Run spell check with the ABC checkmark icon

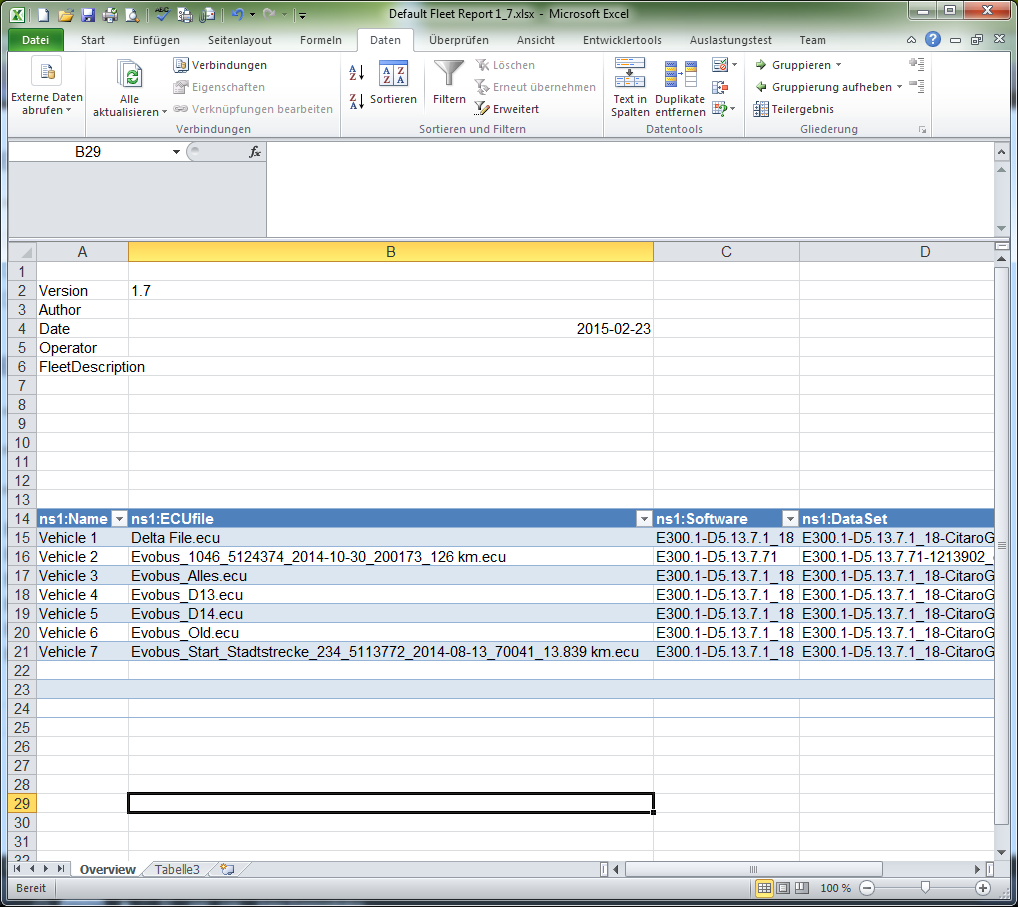(x=162, y=14)
